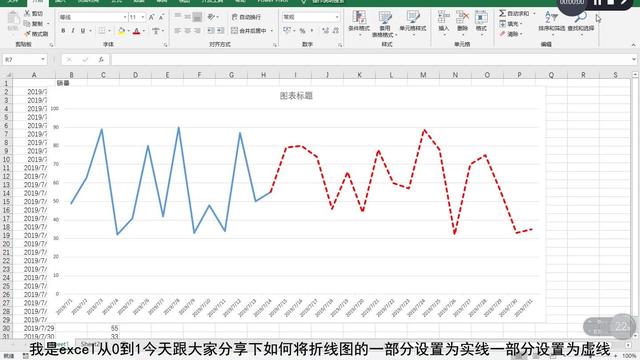Click Merge and Center (合并后居中)

click(x=249, y=31)
